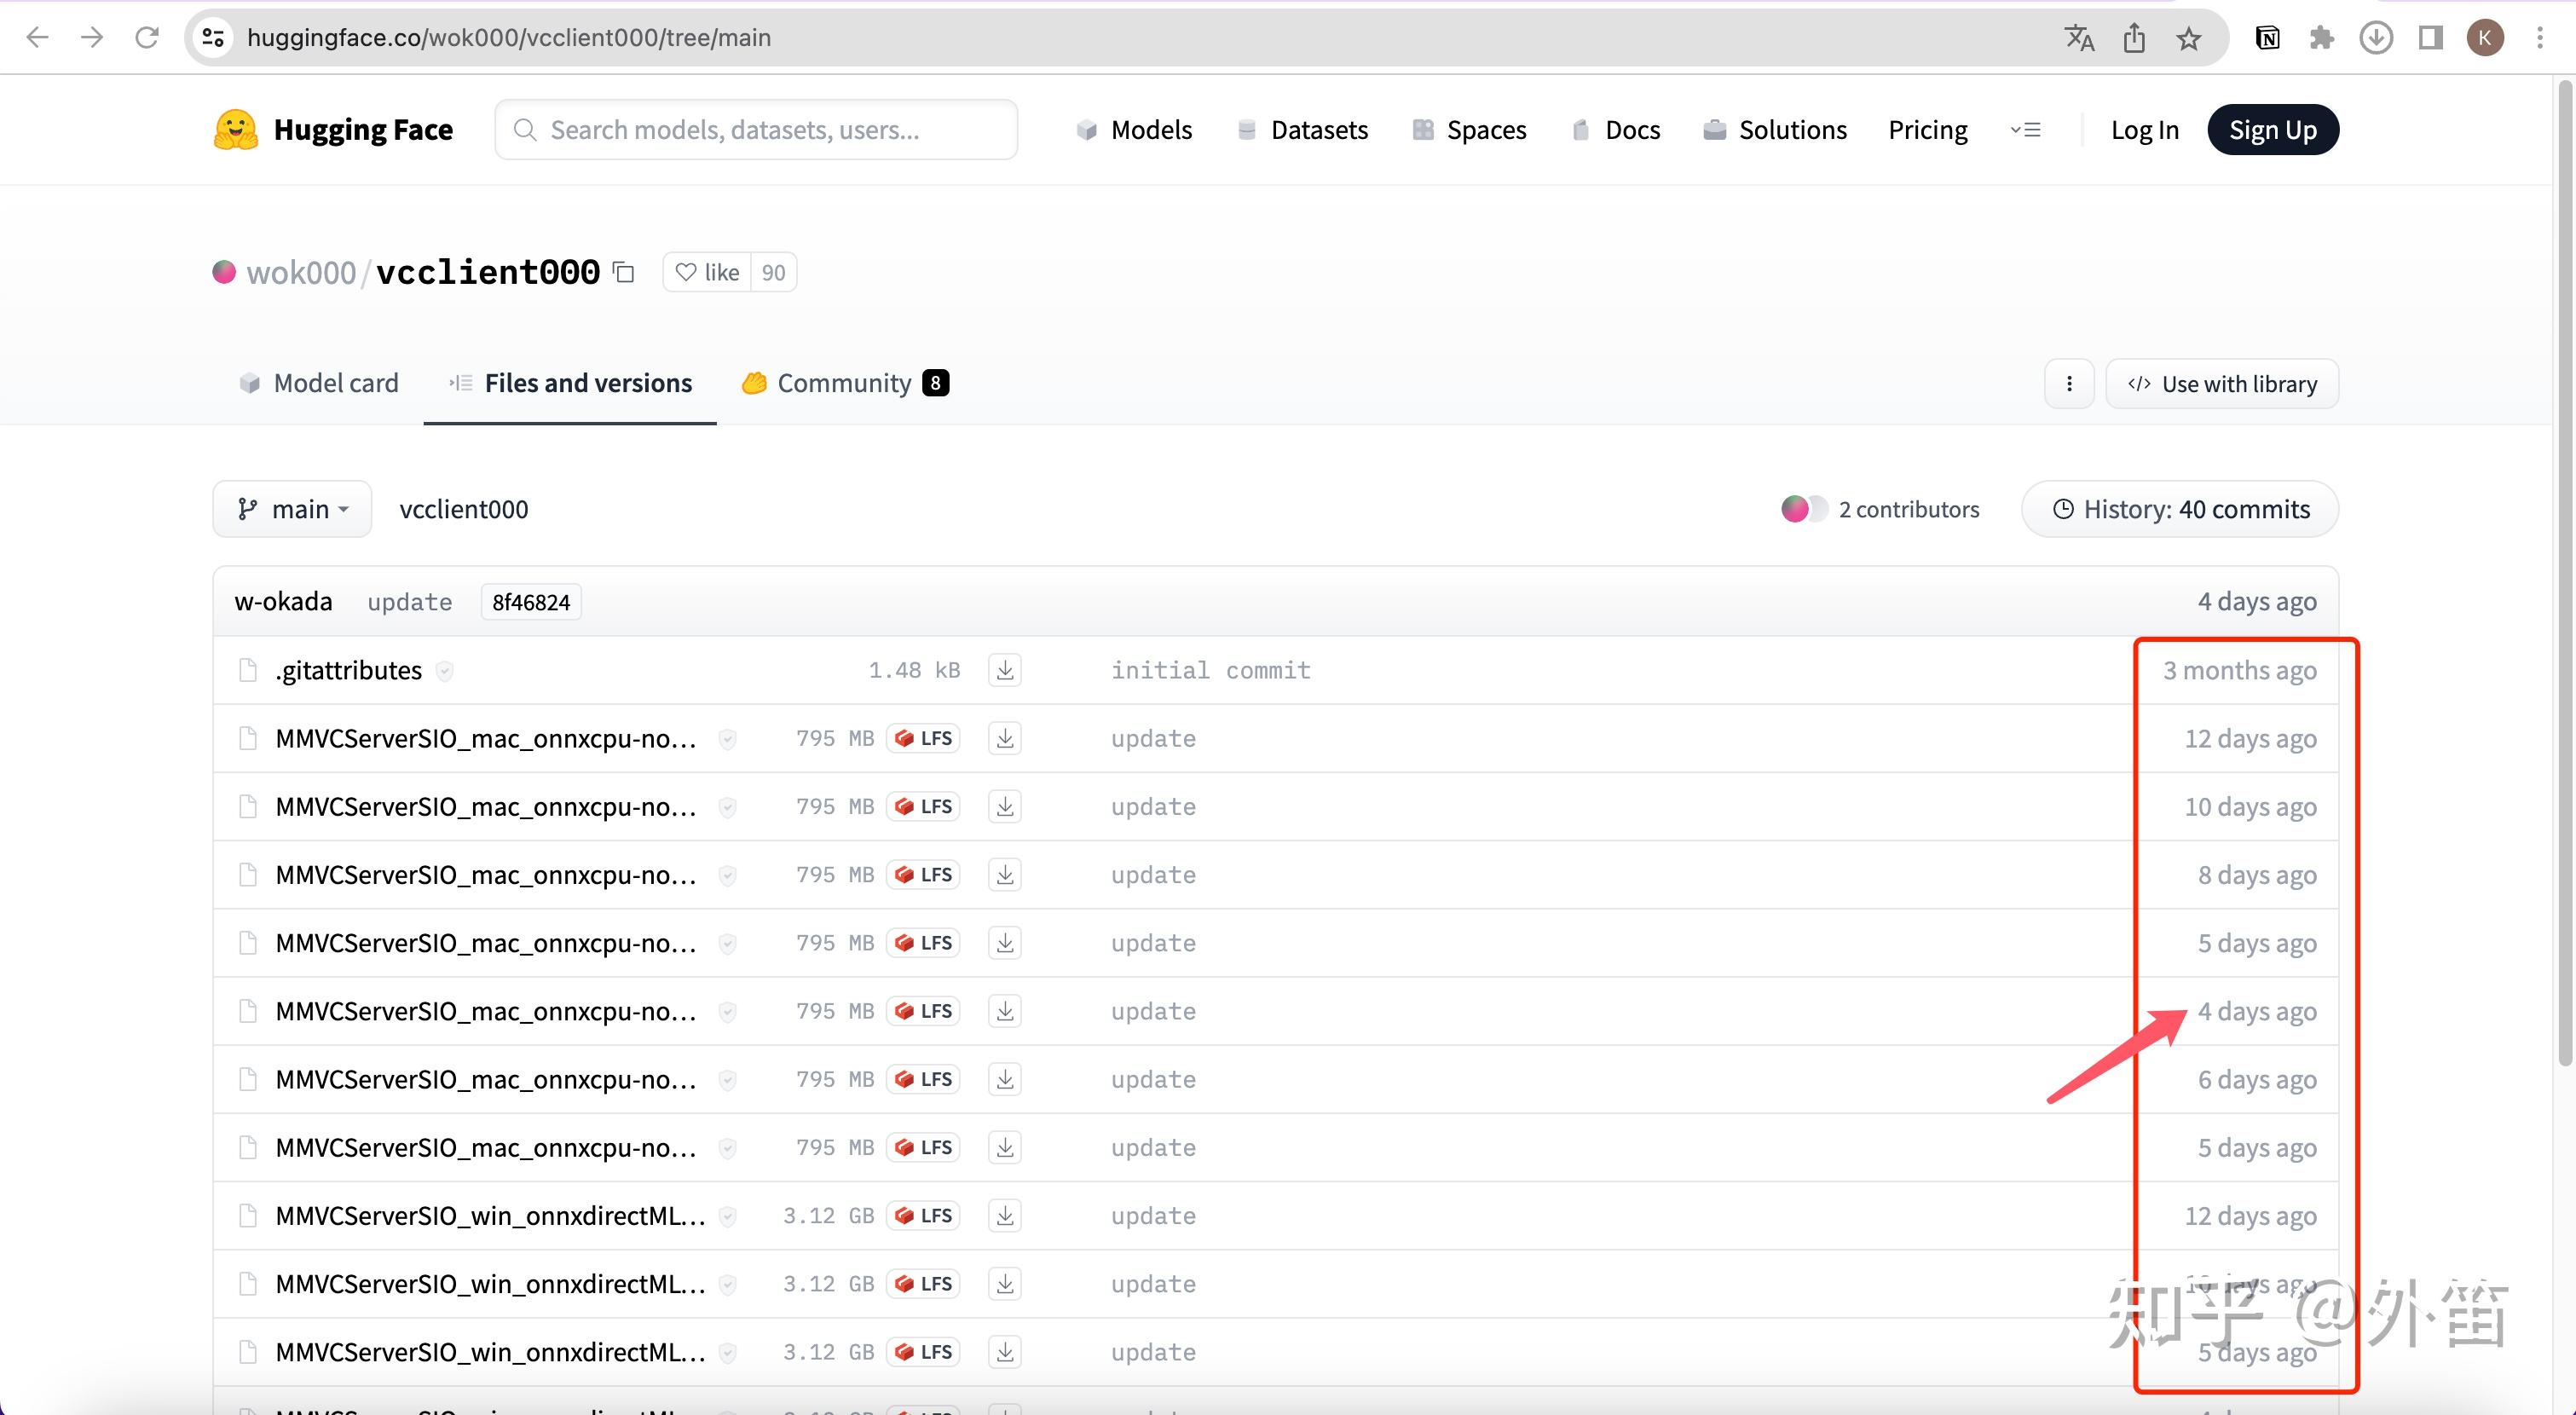Click safety check badge beside .gitattributes
The width and height of the screenshot is (2576, 1415).
445,671
